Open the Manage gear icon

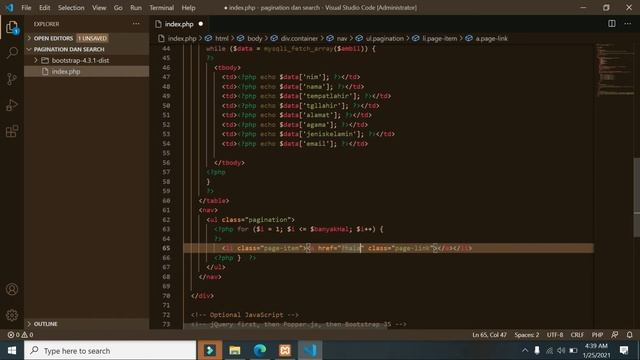tap(12, 315)
